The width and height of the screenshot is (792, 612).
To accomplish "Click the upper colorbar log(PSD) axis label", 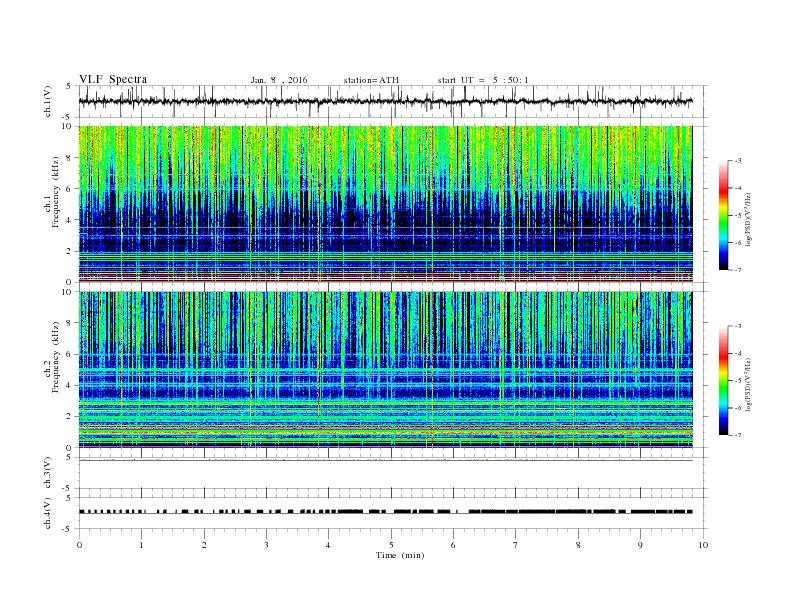I will (749, 219).
